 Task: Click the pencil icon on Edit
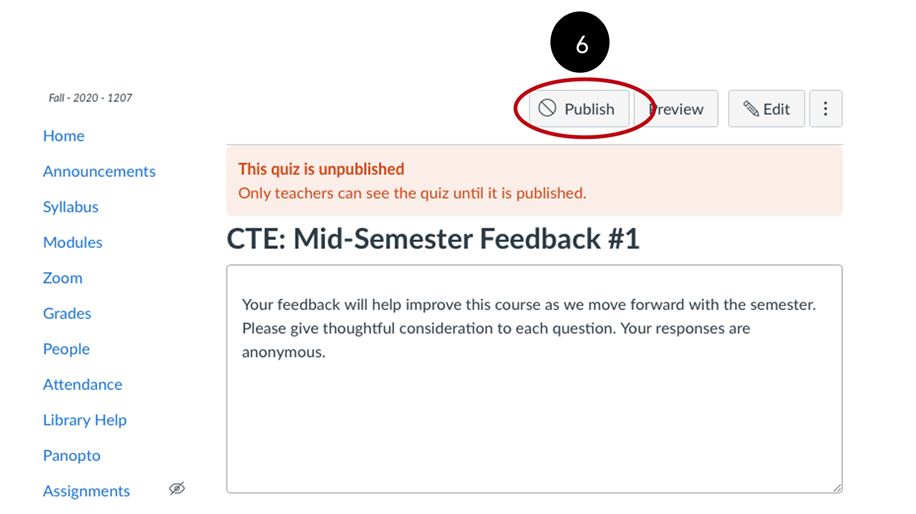point(750,109)
